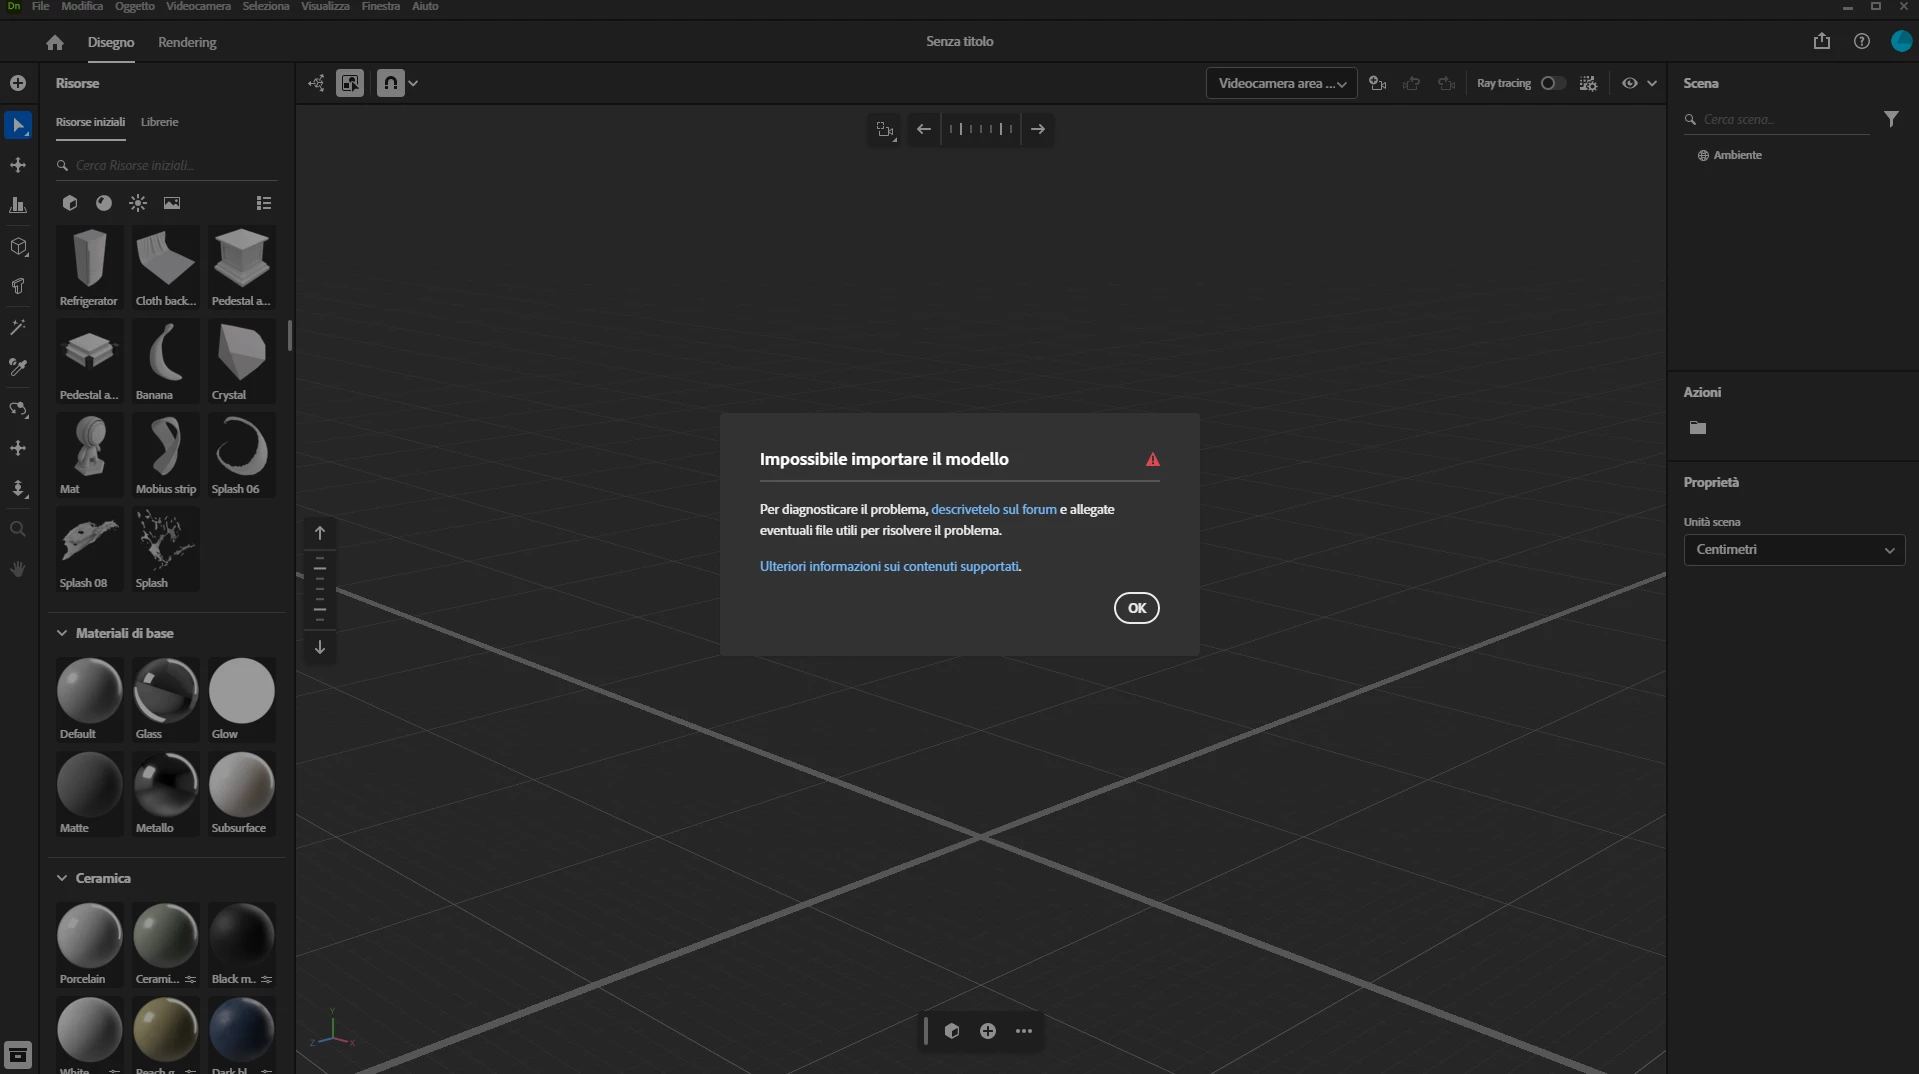Choose the orbit camera tool
This screenshot has width=1919, height=1074.
18,408
